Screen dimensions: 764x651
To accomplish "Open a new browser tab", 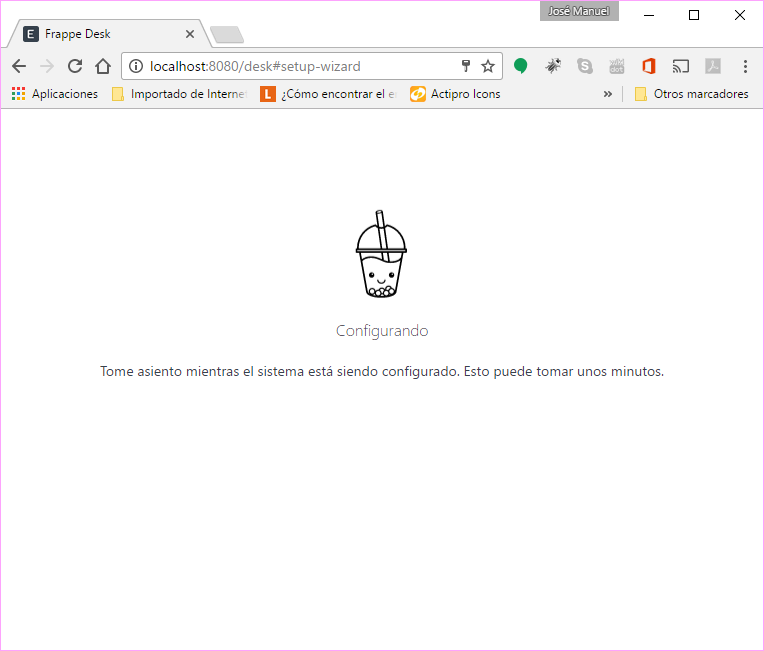I will [227, 36].
